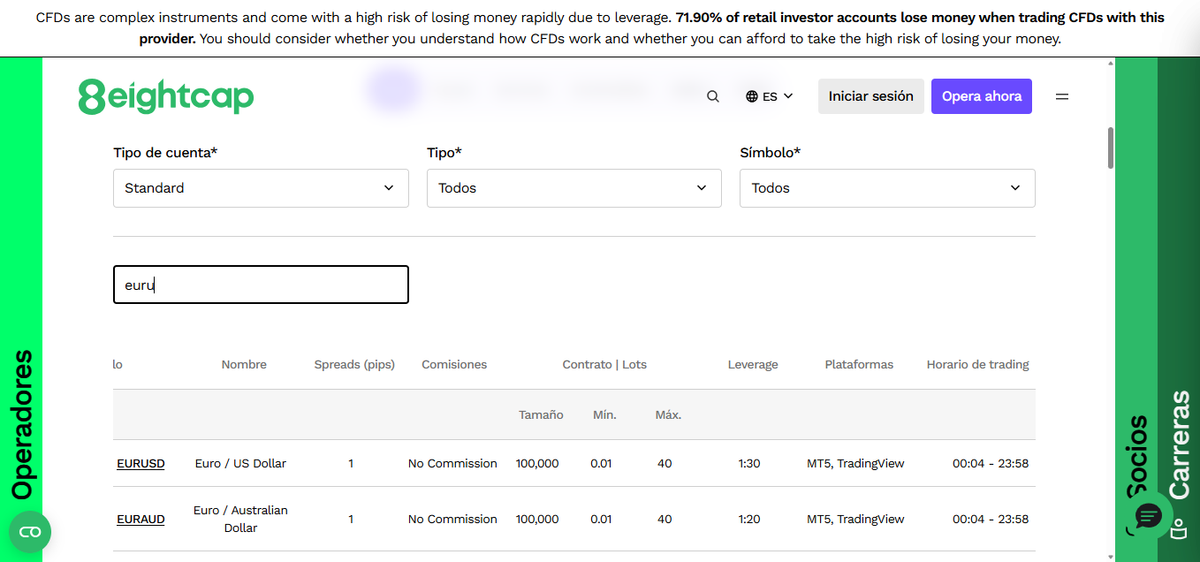This screenshot has width=1200, height=562.
Task: Click the Nombre column header
Action: [244, 365]
